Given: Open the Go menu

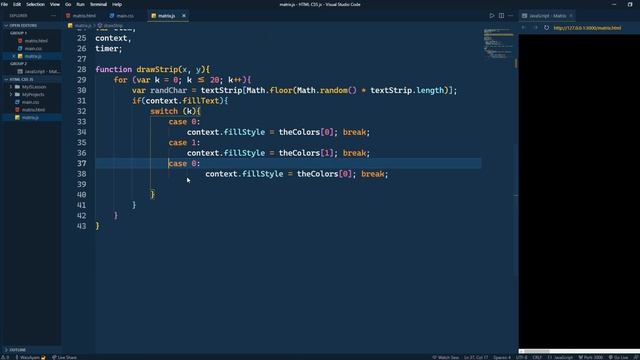Looking at the screenshot, I should 68,4.
